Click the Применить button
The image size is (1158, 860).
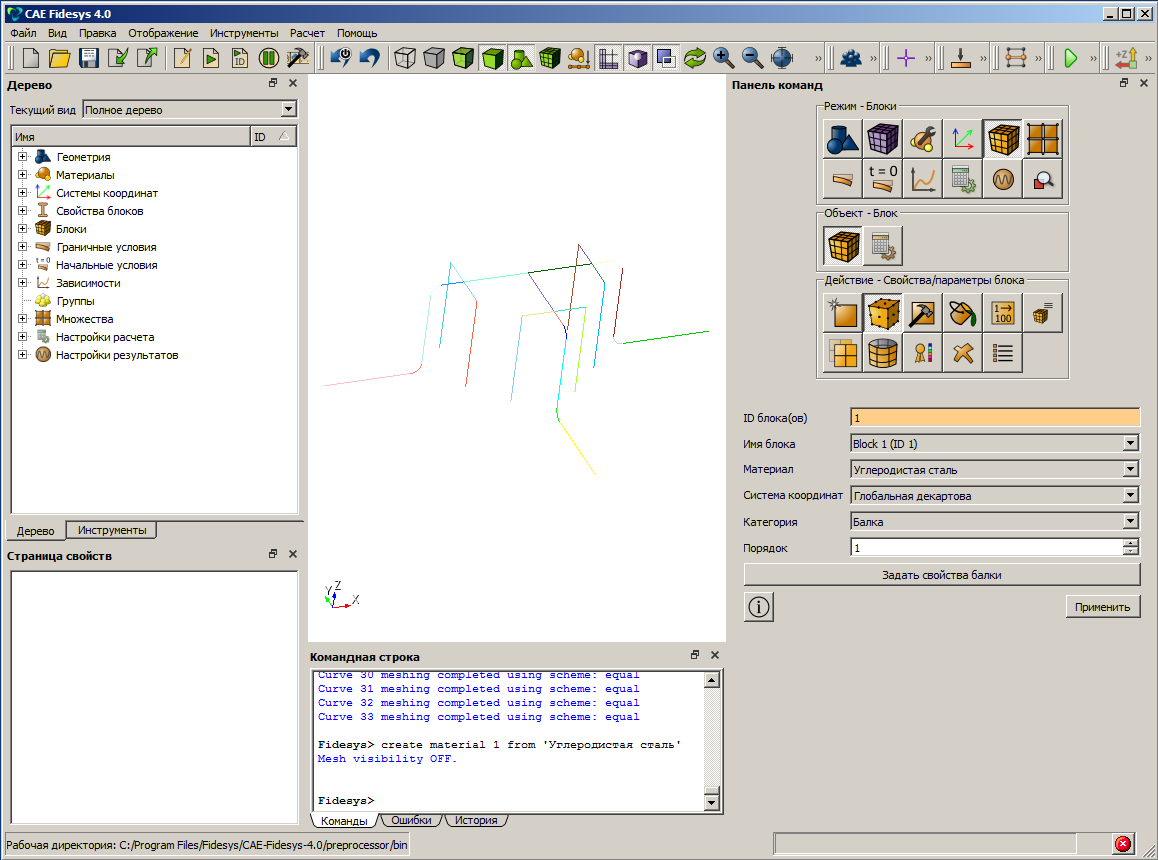pyautogui.click(x=1103, y=607)
